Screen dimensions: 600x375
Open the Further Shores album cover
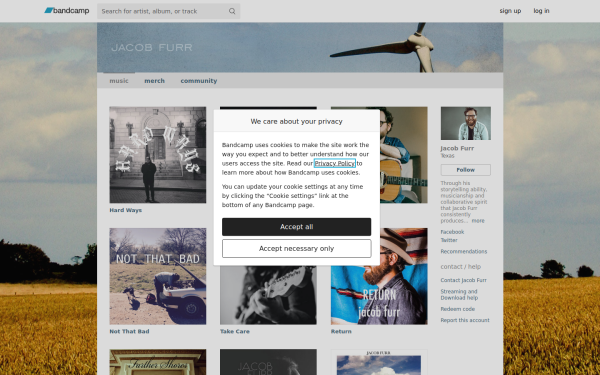coord(158,362)
